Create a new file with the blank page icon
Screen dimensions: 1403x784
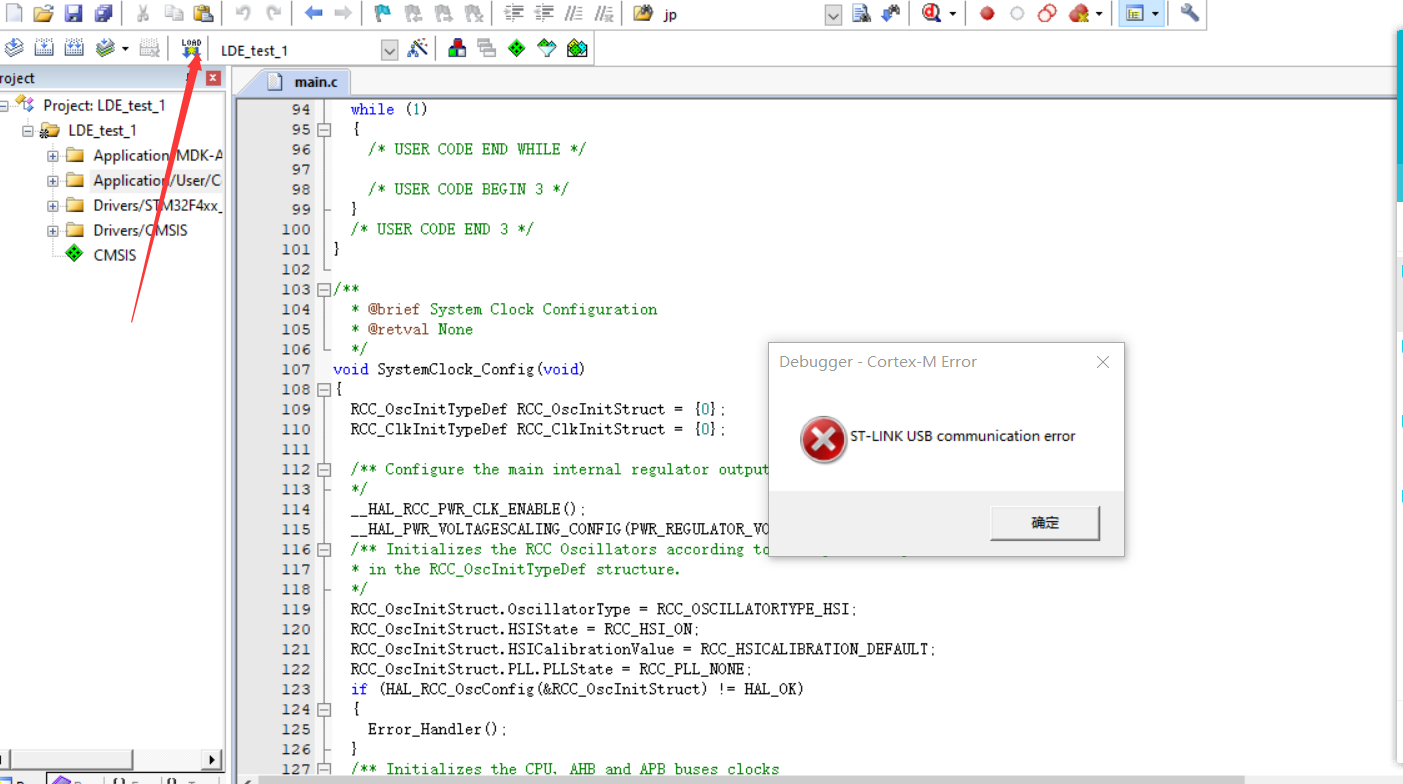[x=13, y=13]
